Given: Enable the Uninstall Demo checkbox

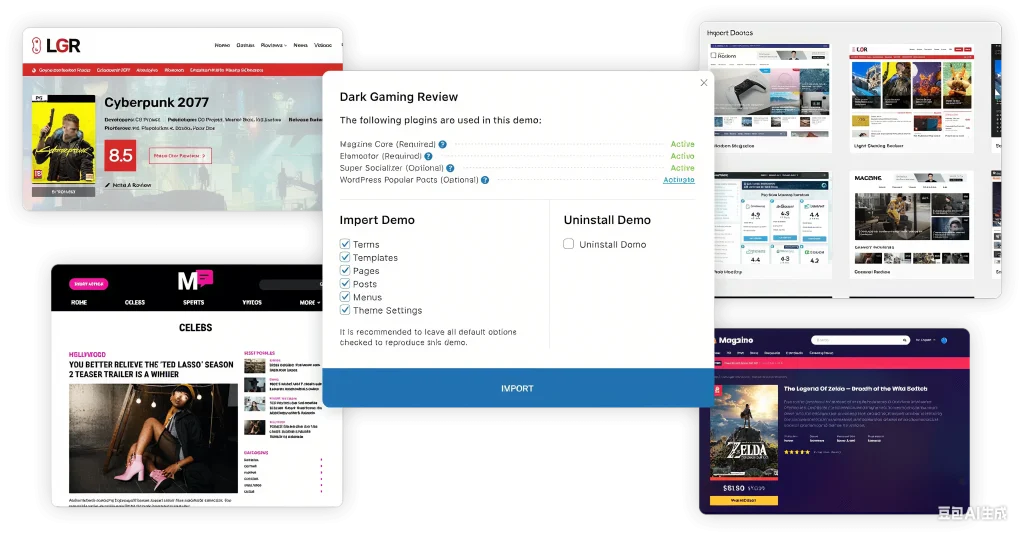Looking at the screenshot, I should pos(568,244).
